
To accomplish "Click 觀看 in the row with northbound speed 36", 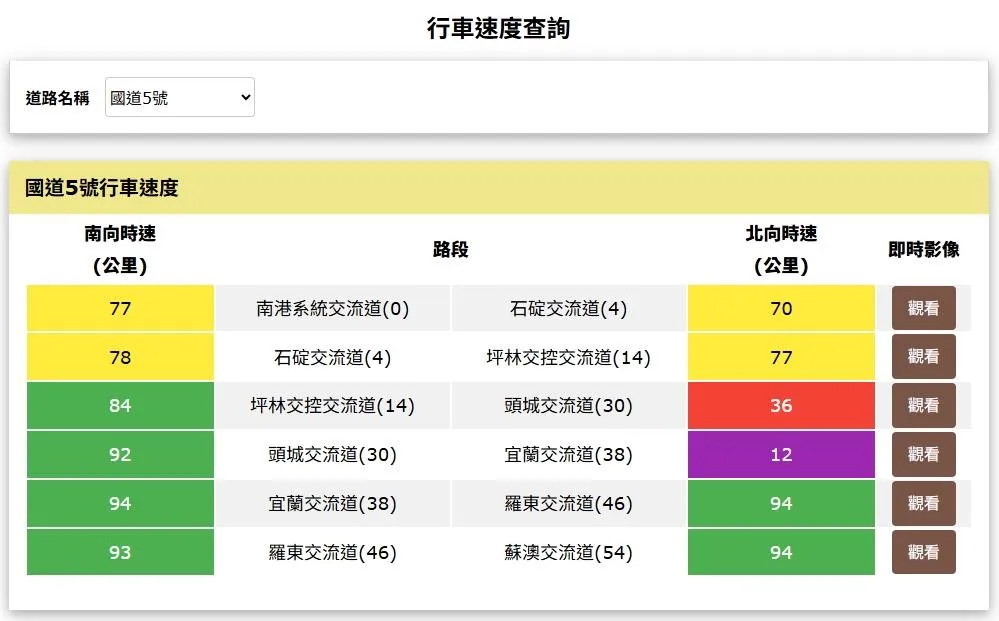I will pos(923,405).
